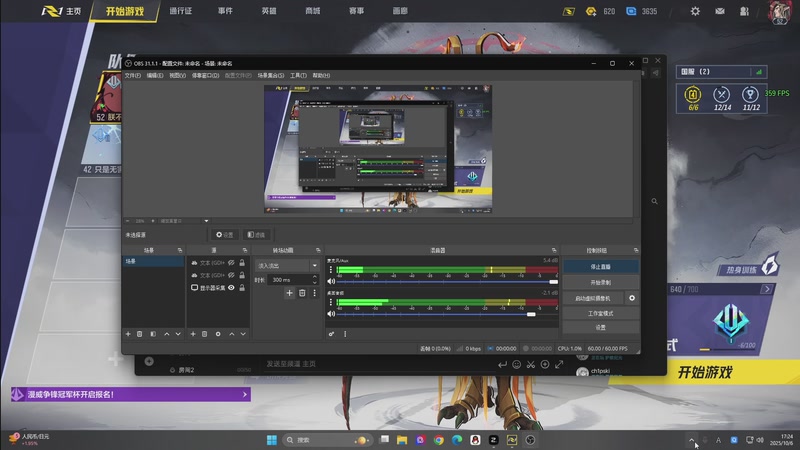Image resolution: width=800 pixels, height=450 pixels.
Task: Open the scene filters icon in 场景 panel
Action: pos(153,334)
